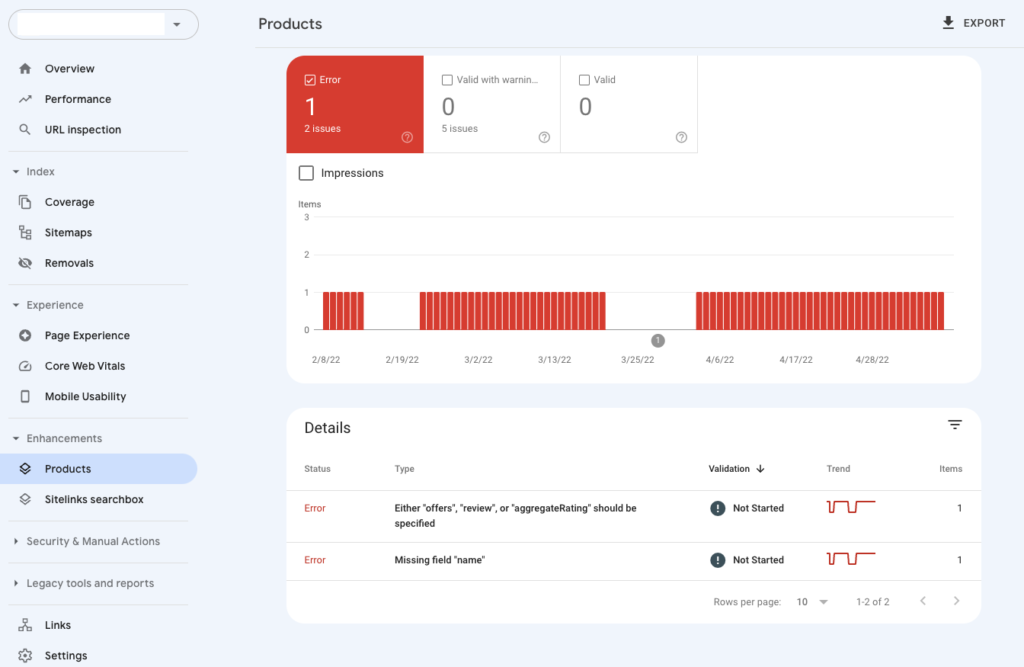Select the Error status card
The image size is (1024, 667).
(x=355, y=105)
